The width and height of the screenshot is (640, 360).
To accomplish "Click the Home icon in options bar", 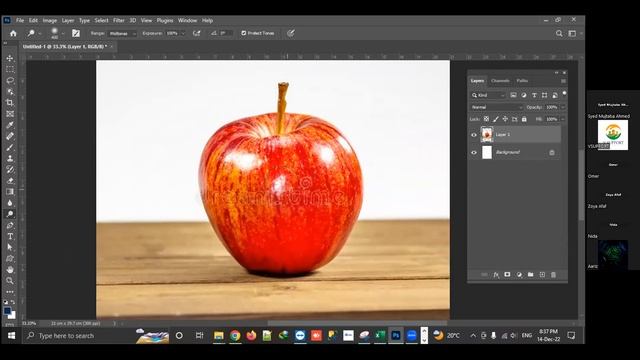I will [x=13, y=33].
